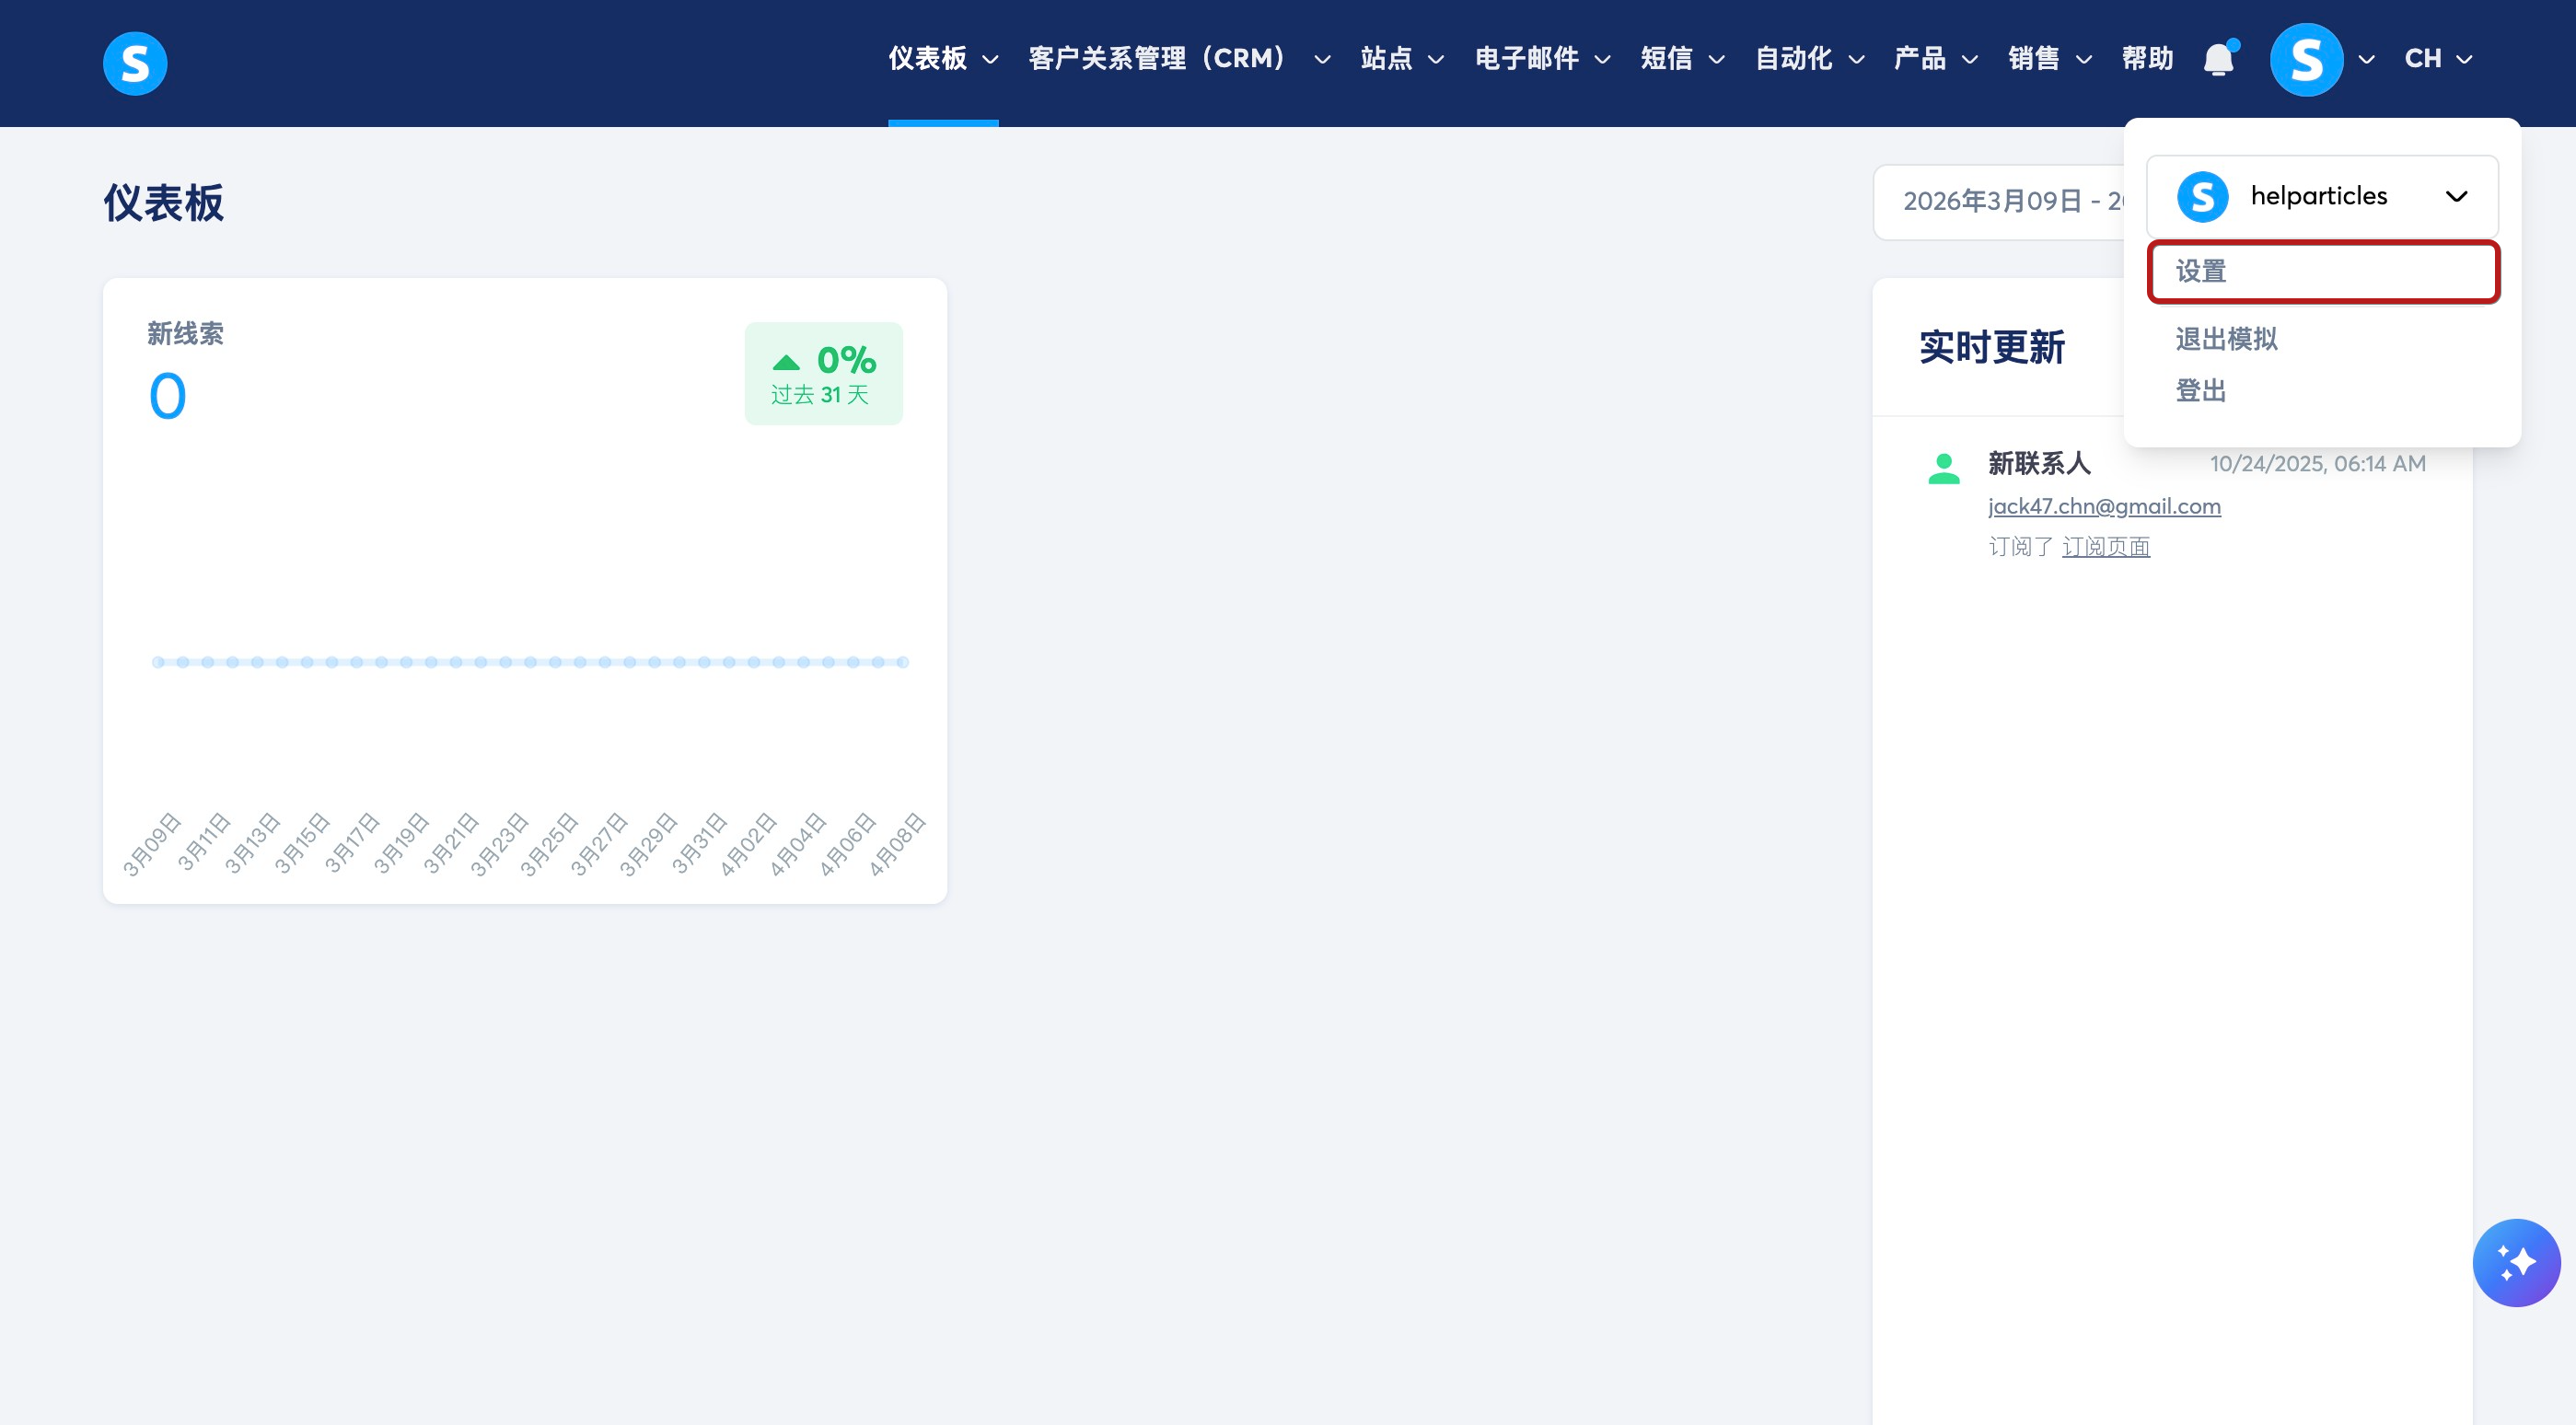The width and height of the screenshot is (2576, 1425).
Task: Open the 帮助 menu item
Action: pyautogui.click(x=2147, y=59)
